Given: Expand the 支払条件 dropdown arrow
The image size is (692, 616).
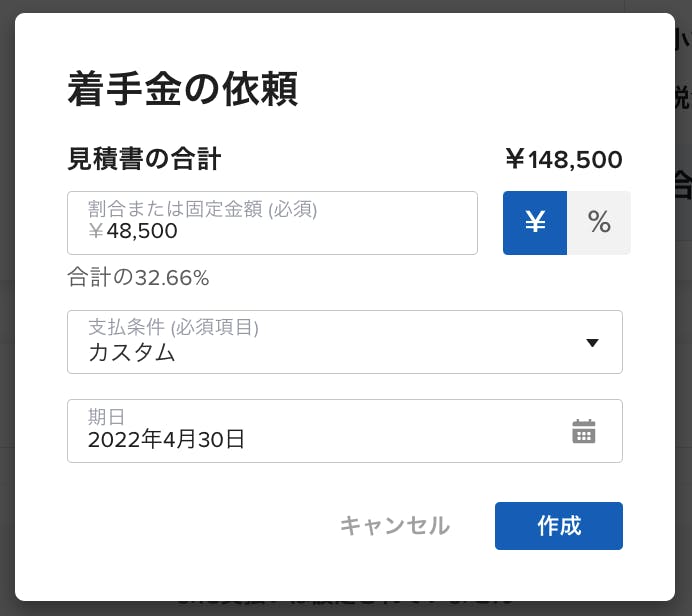Looking at the screenshot, I should (592, 343).
